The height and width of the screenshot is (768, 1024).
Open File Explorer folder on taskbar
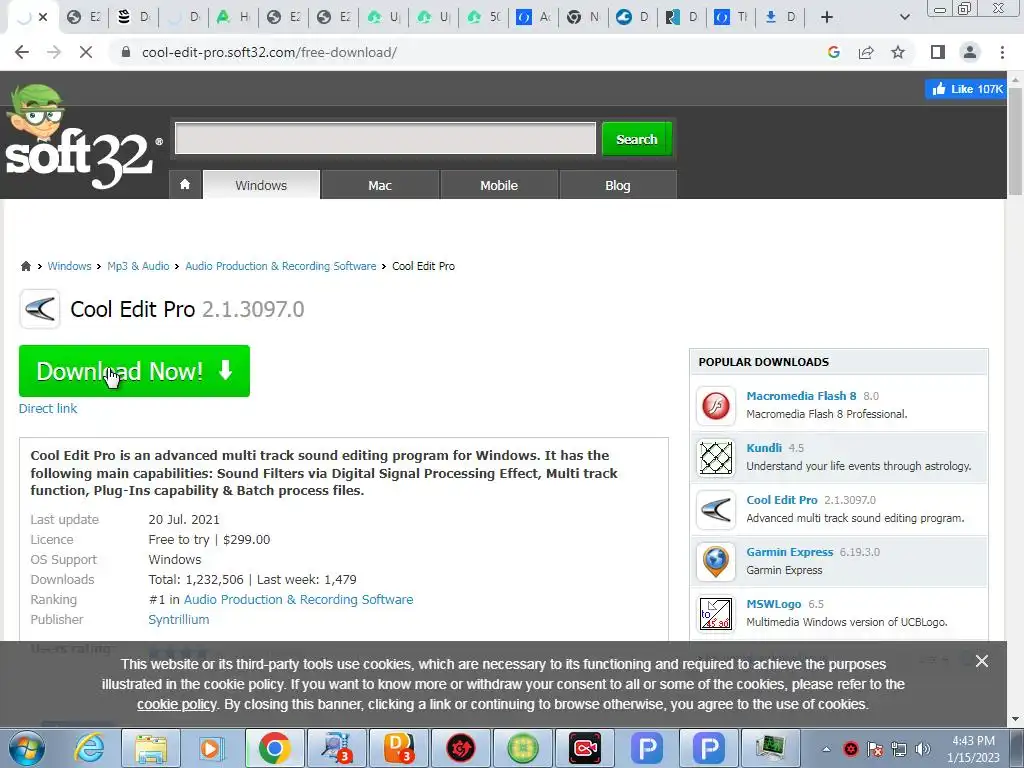150,748
